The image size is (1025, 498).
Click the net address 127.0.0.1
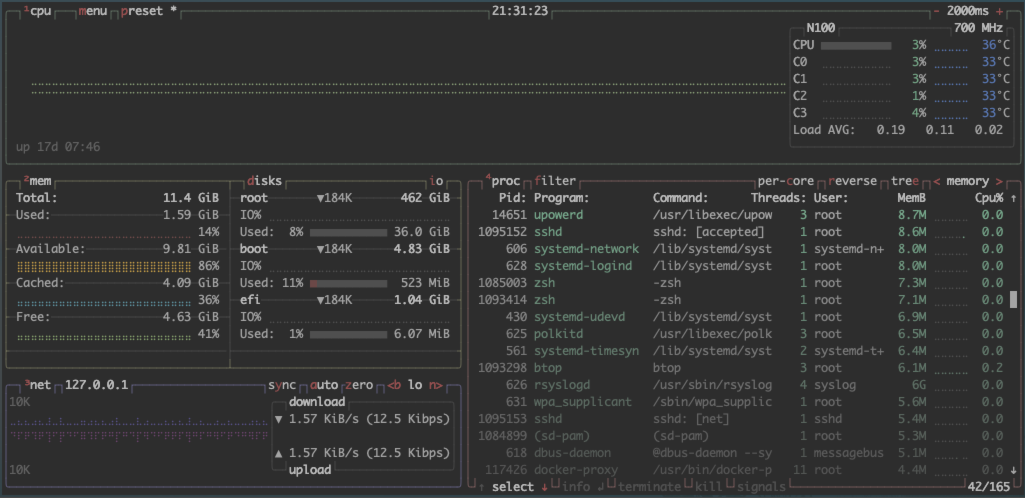tap(97, 385)
